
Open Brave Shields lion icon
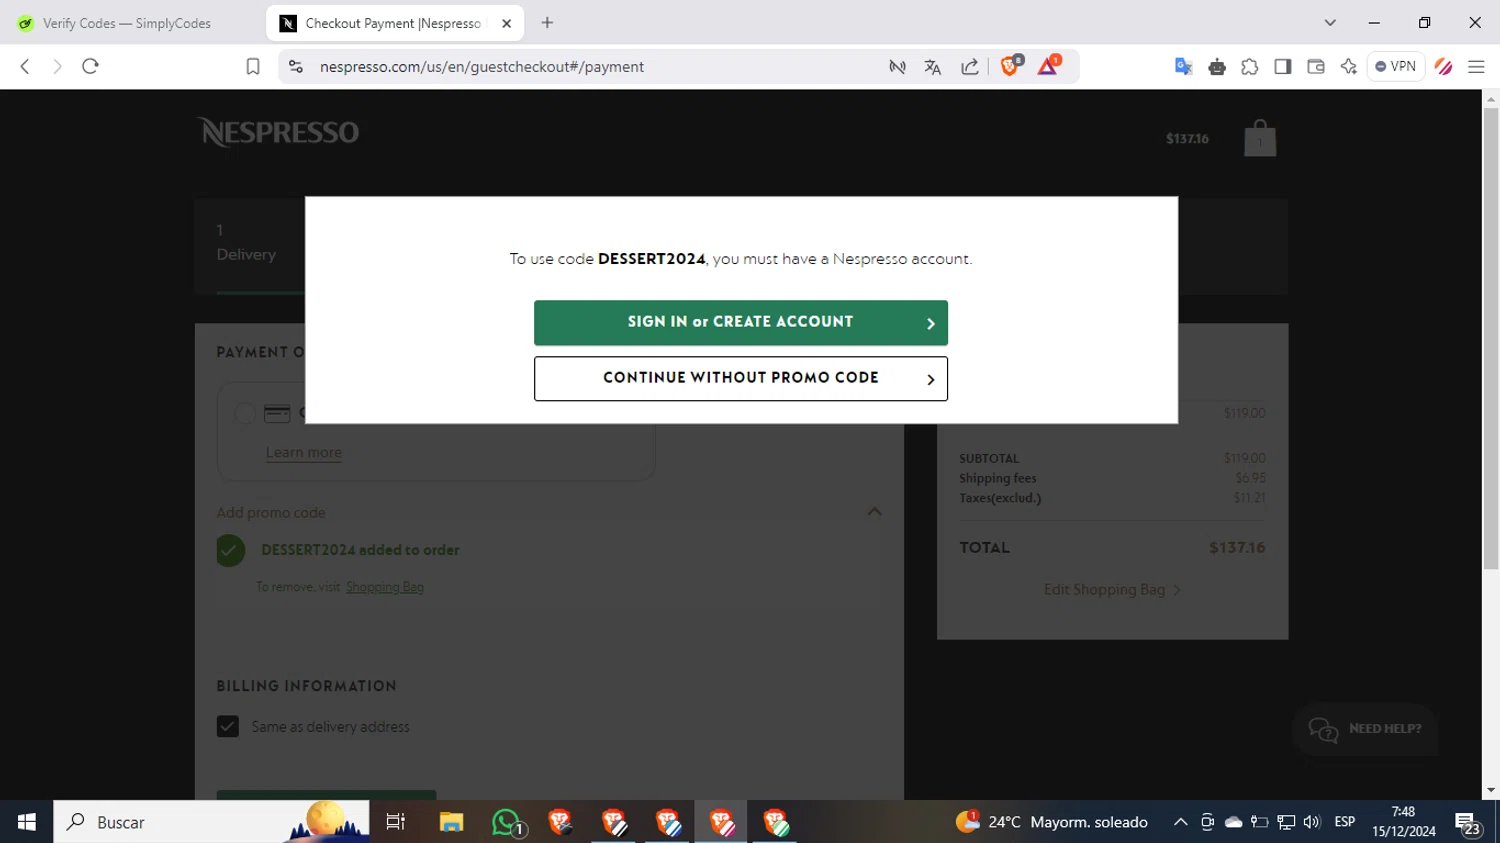pos(1010,66)
